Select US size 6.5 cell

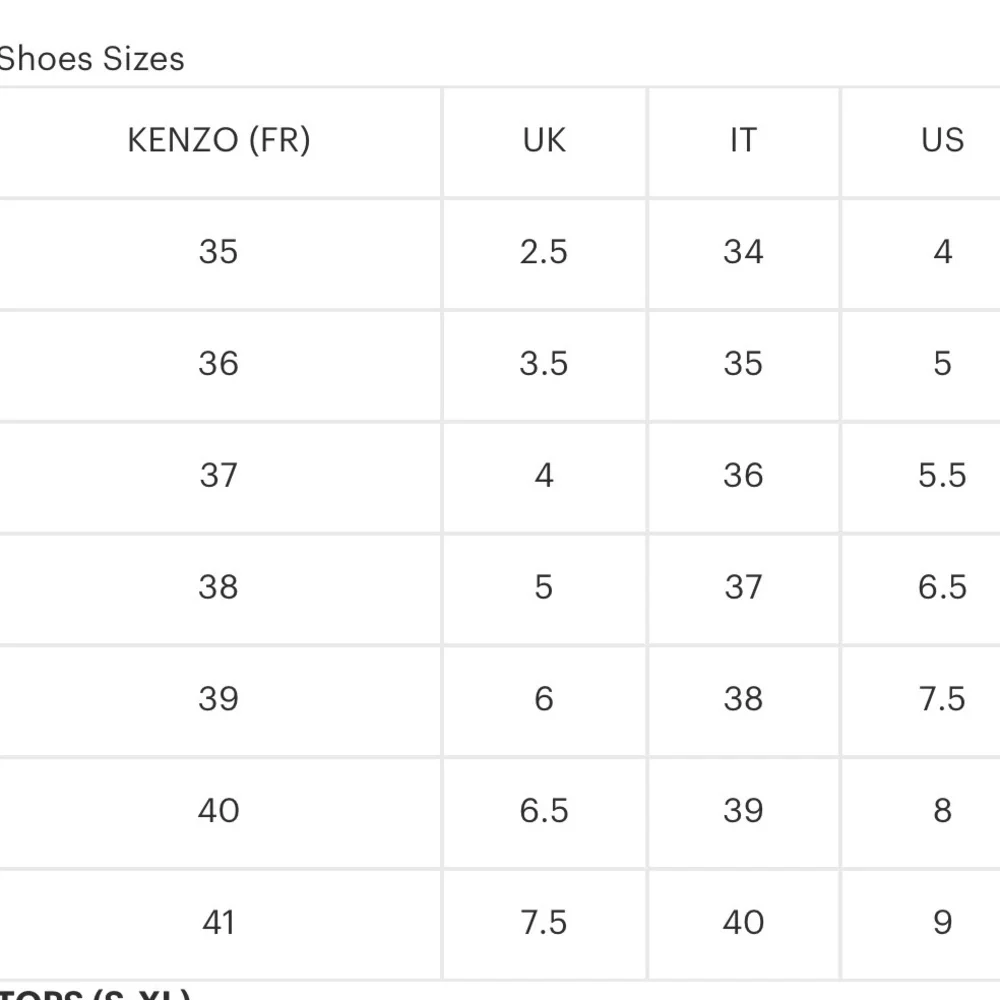pos(942,587)
